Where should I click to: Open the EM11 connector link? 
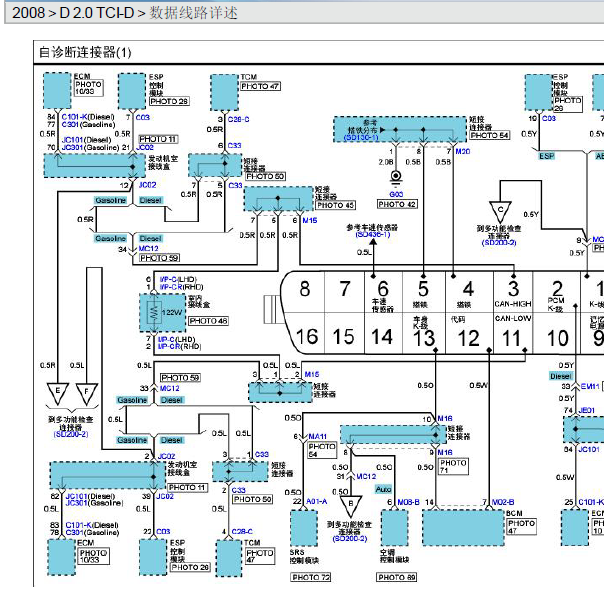590,386
